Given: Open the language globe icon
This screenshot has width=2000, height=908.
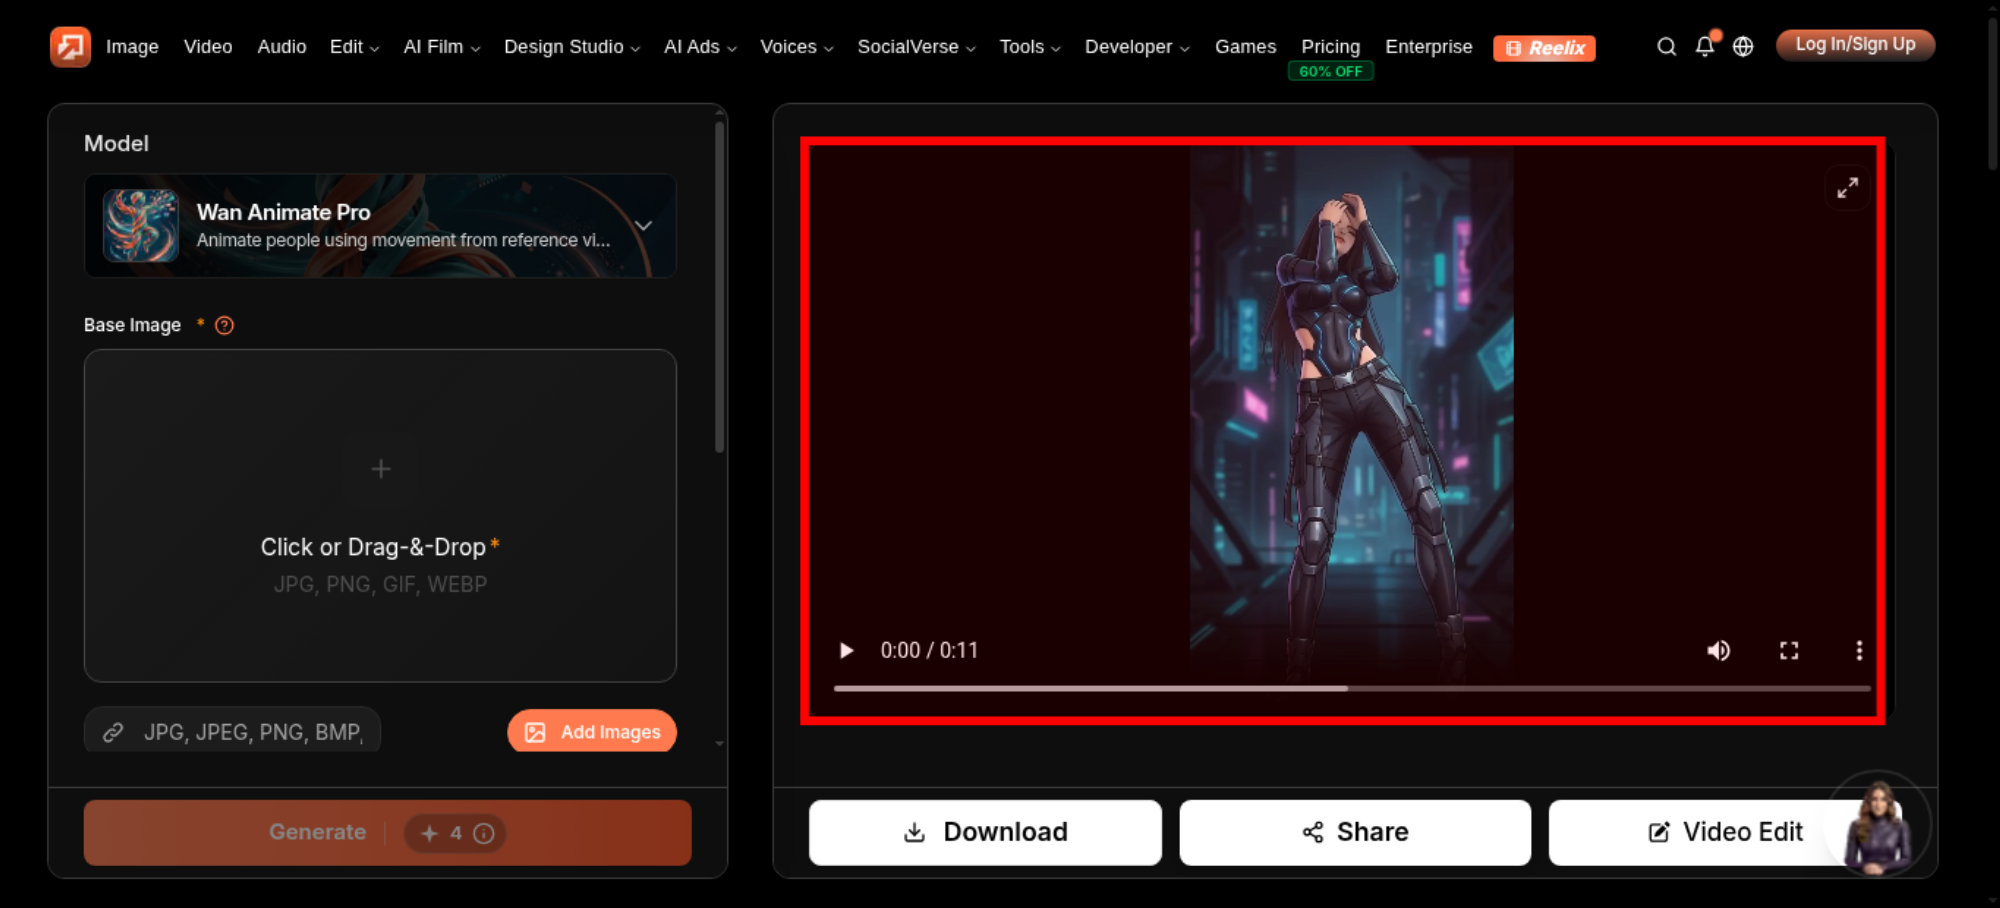Looking at the screenshot, I should (x=1743, y=47).
